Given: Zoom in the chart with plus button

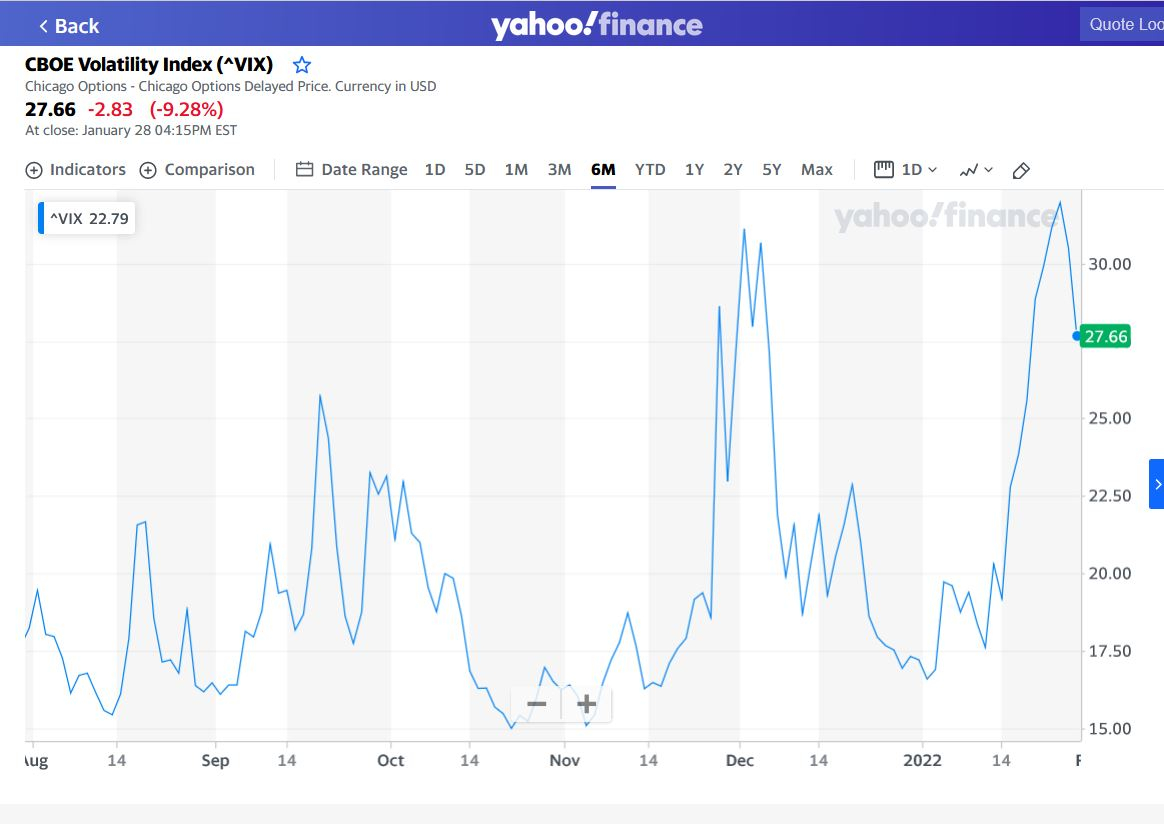Looking at the screenshot, I should (x=586, y=704).
